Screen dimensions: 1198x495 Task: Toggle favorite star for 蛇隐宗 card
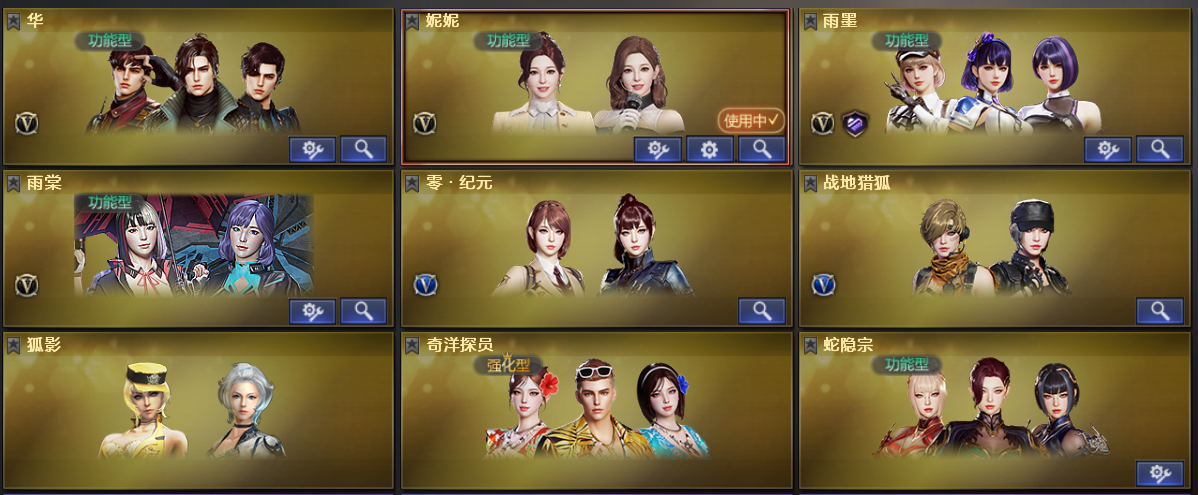click(811, 345)
